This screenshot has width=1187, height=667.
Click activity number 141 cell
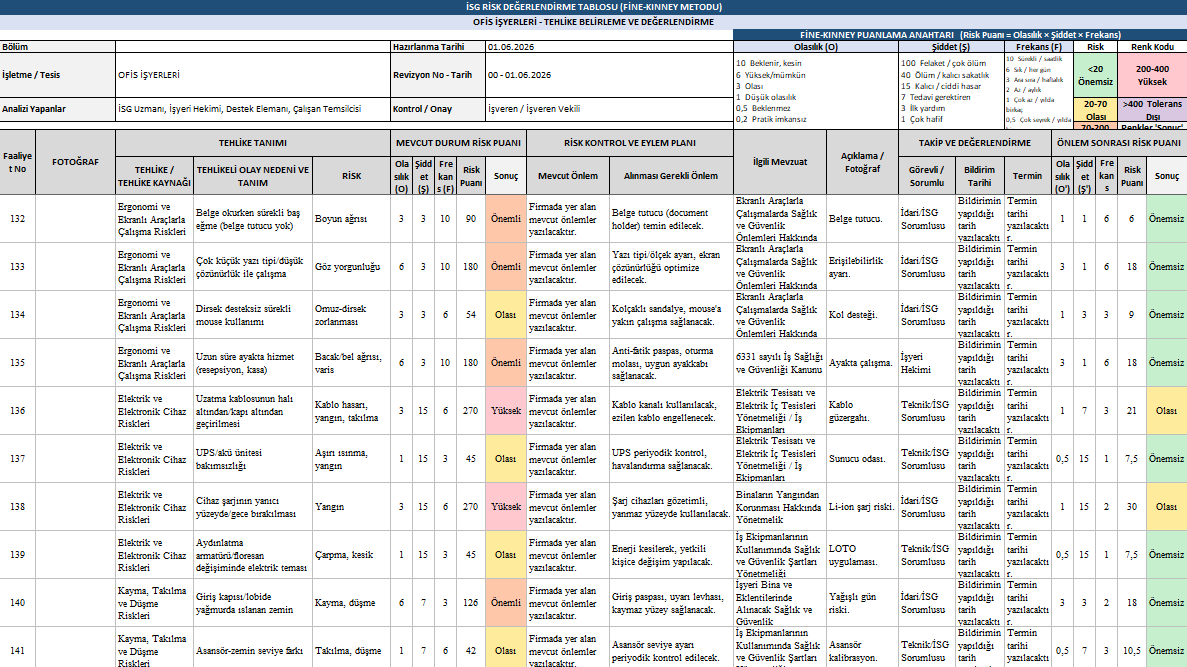point(17,650)
